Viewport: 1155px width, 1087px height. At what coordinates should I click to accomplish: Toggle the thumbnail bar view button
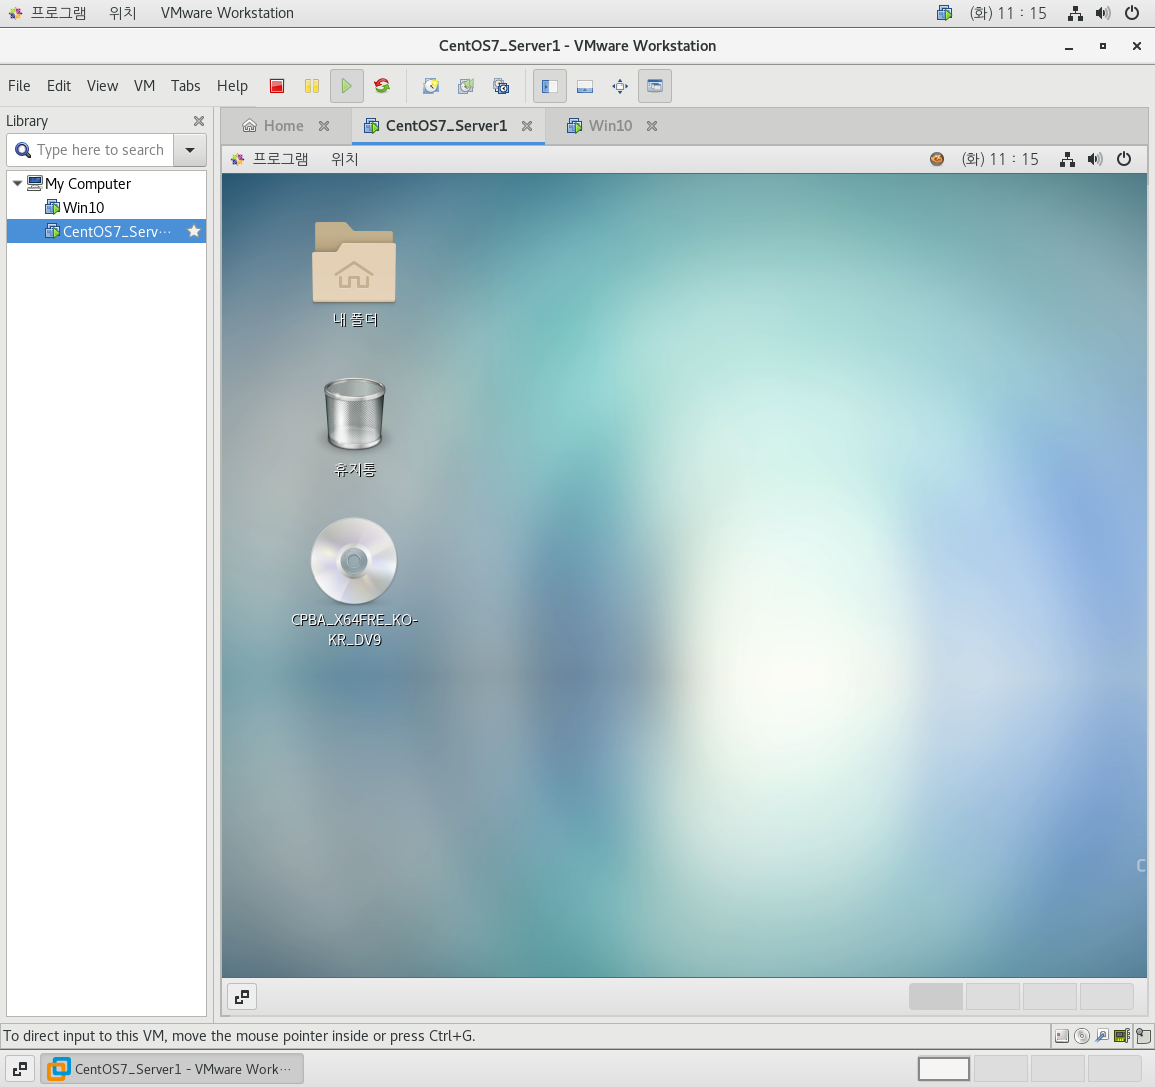click(x=585, y=86)
